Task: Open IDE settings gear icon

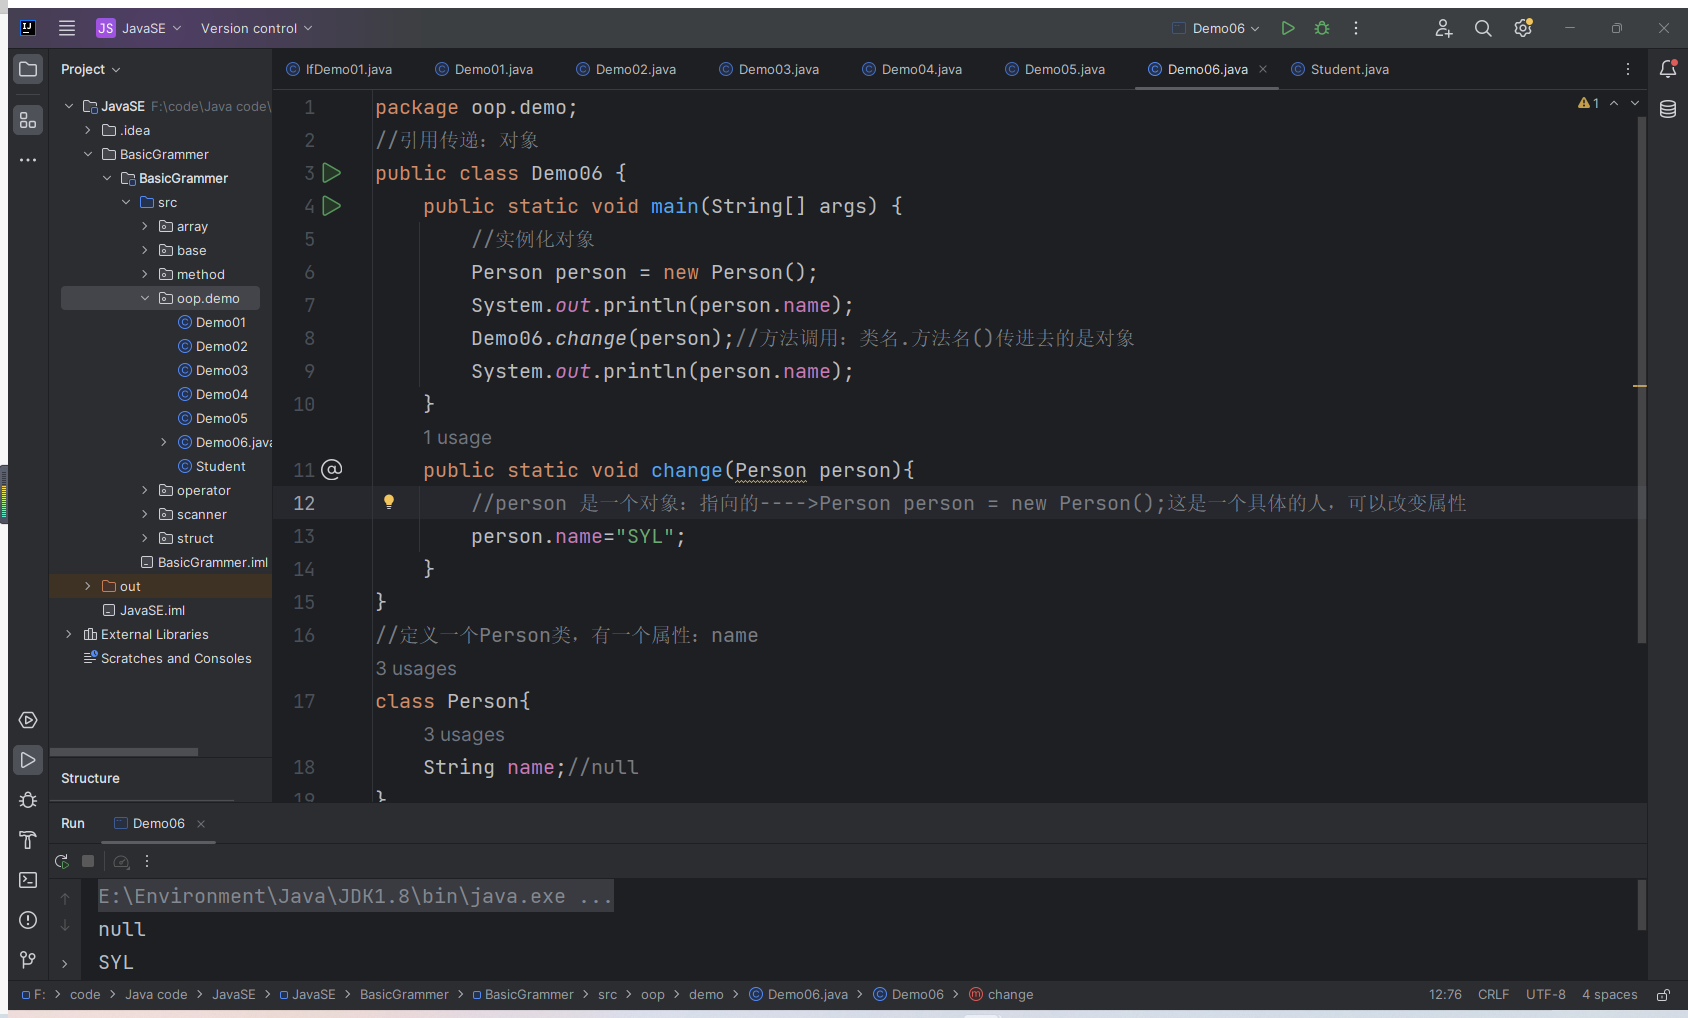Action: click(1523, 28)
